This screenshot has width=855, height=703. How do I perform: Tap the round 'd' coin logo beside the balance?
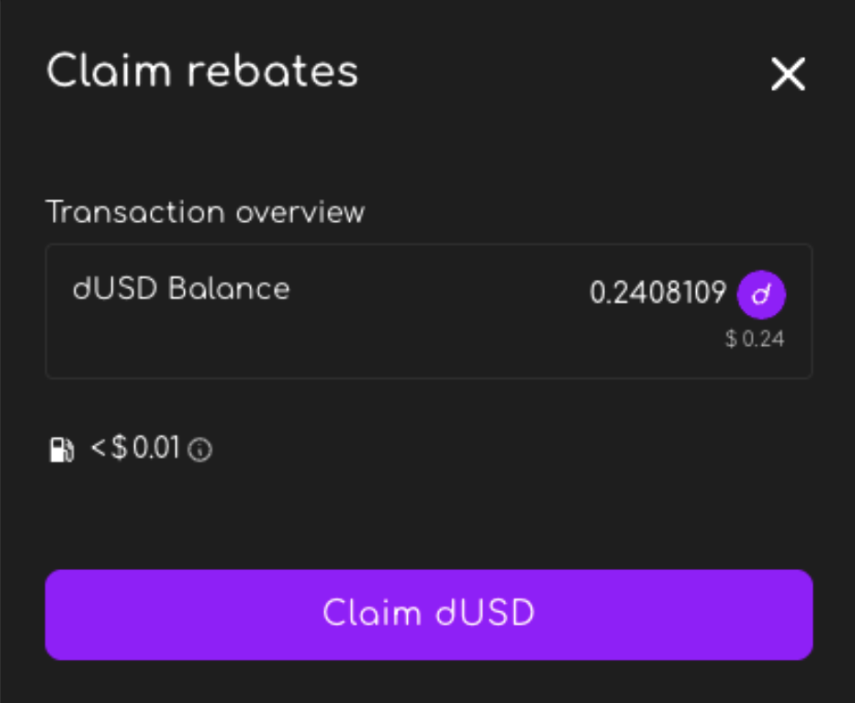(761, 294)
